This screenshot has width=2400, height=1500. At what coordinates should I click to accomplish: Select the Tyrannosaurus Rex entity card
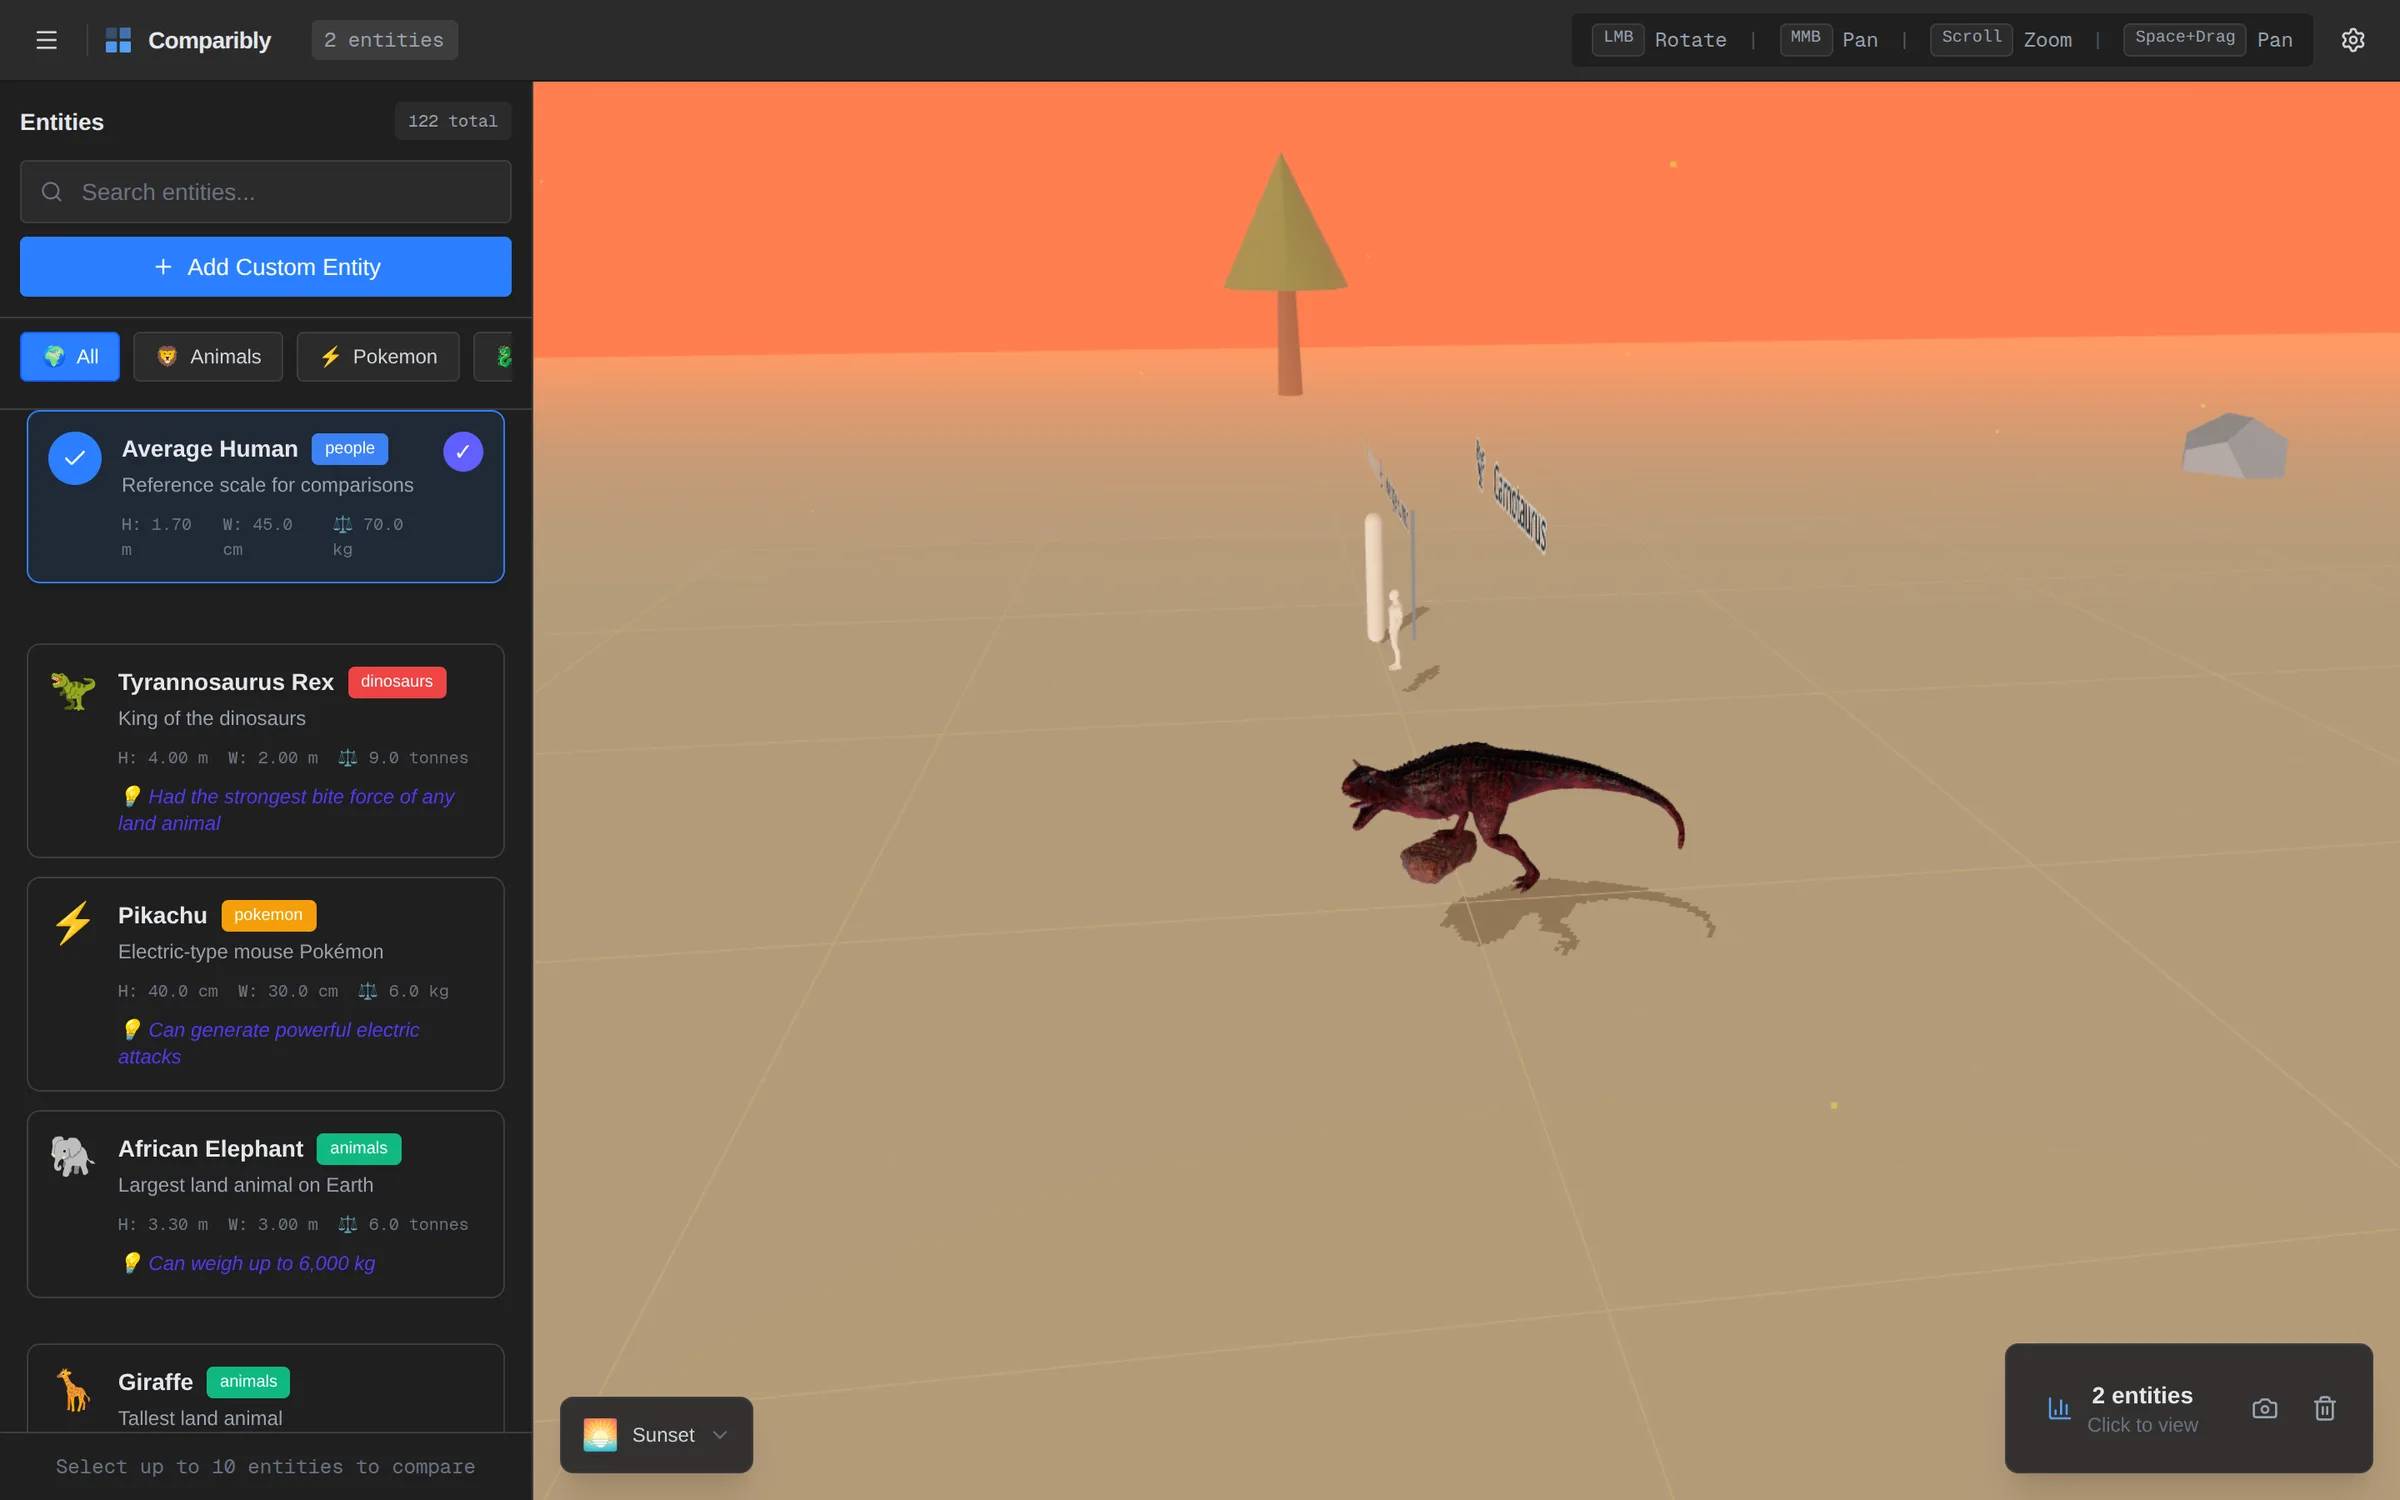click(266, 750)
